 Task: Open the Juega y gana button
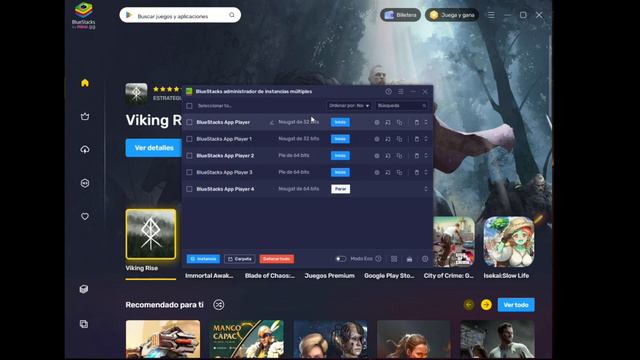tap(452, 15)
